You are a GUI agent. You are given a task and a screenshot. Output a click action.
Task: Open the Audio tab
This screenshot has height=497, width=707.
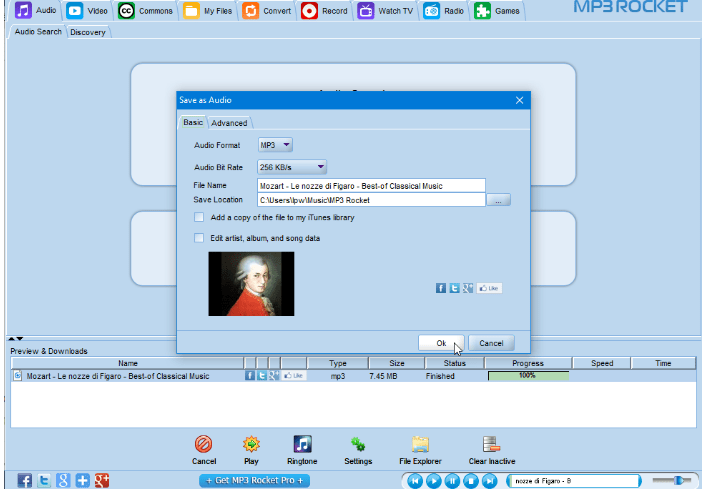pos(36,10)
